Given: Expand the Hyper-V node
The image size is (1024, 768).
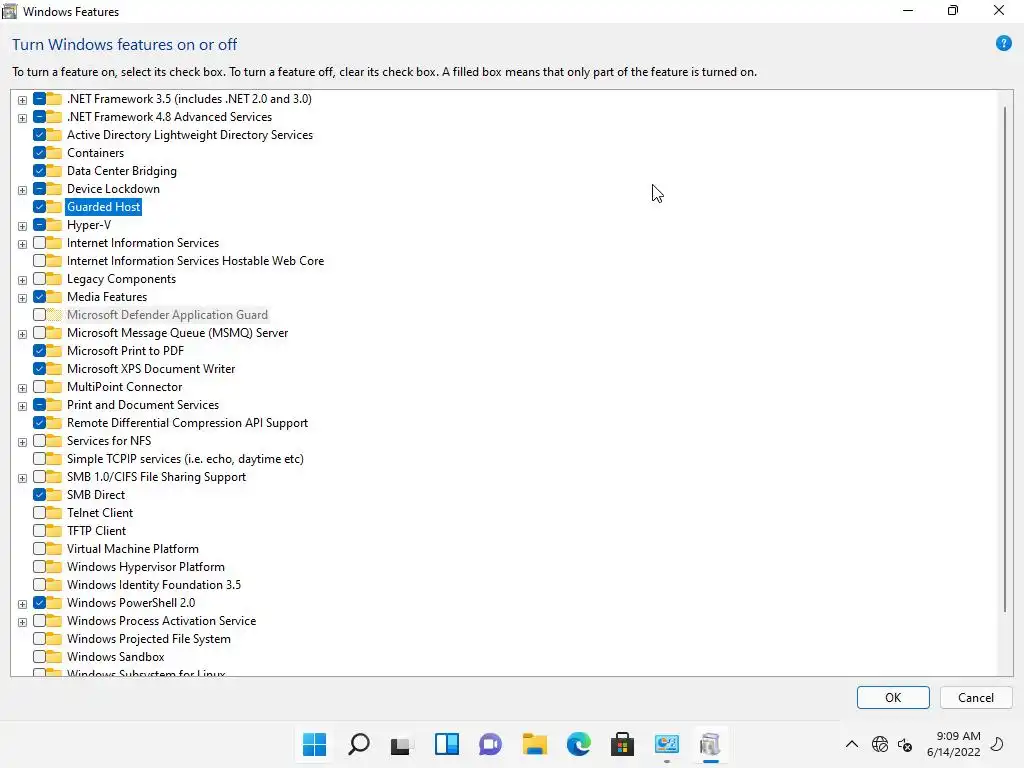Looking at the screenshot, I should point(22,226).
